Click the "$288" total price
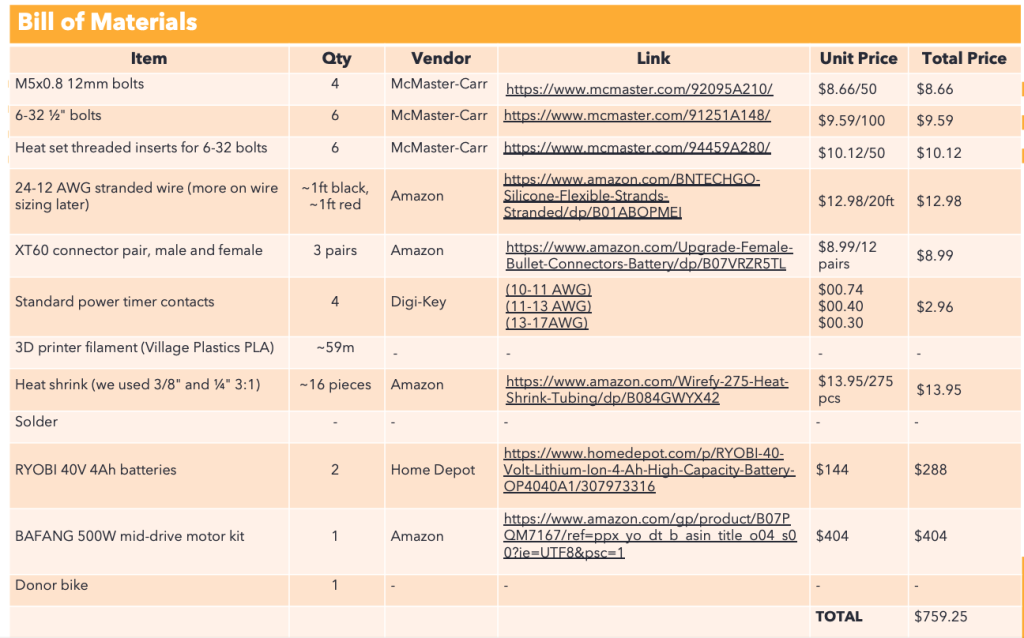Screen dimensions: 1024x638 [x=931, y=470]
